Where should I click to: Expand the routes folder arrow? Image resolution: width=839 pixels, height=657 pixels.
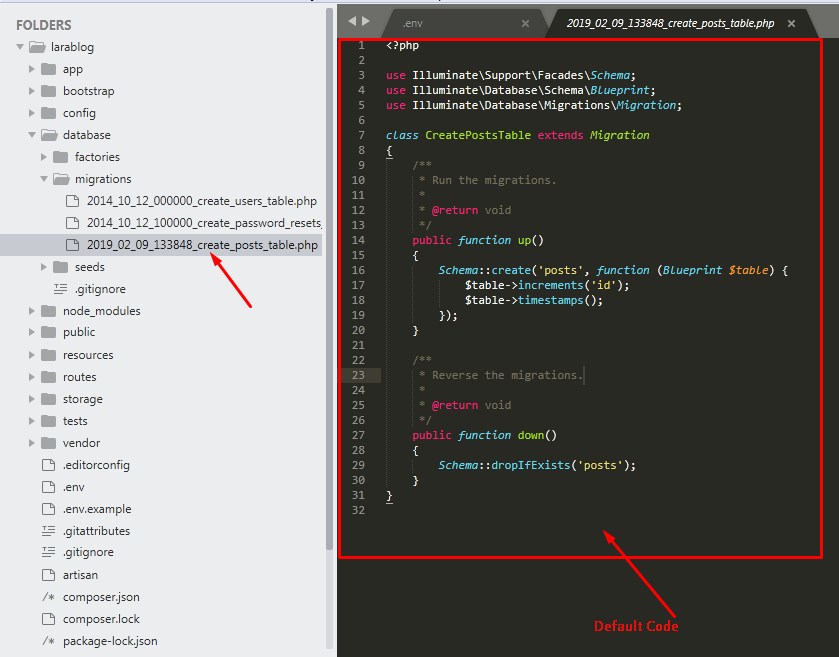click(x=32, y=377)
